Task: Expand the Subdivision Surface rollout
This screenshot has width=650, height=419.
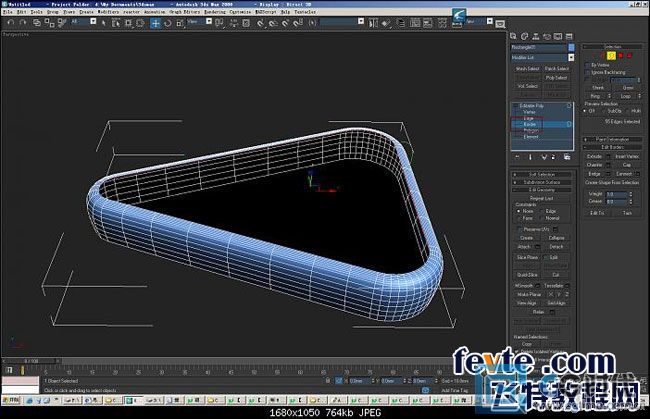Action: 542,182
